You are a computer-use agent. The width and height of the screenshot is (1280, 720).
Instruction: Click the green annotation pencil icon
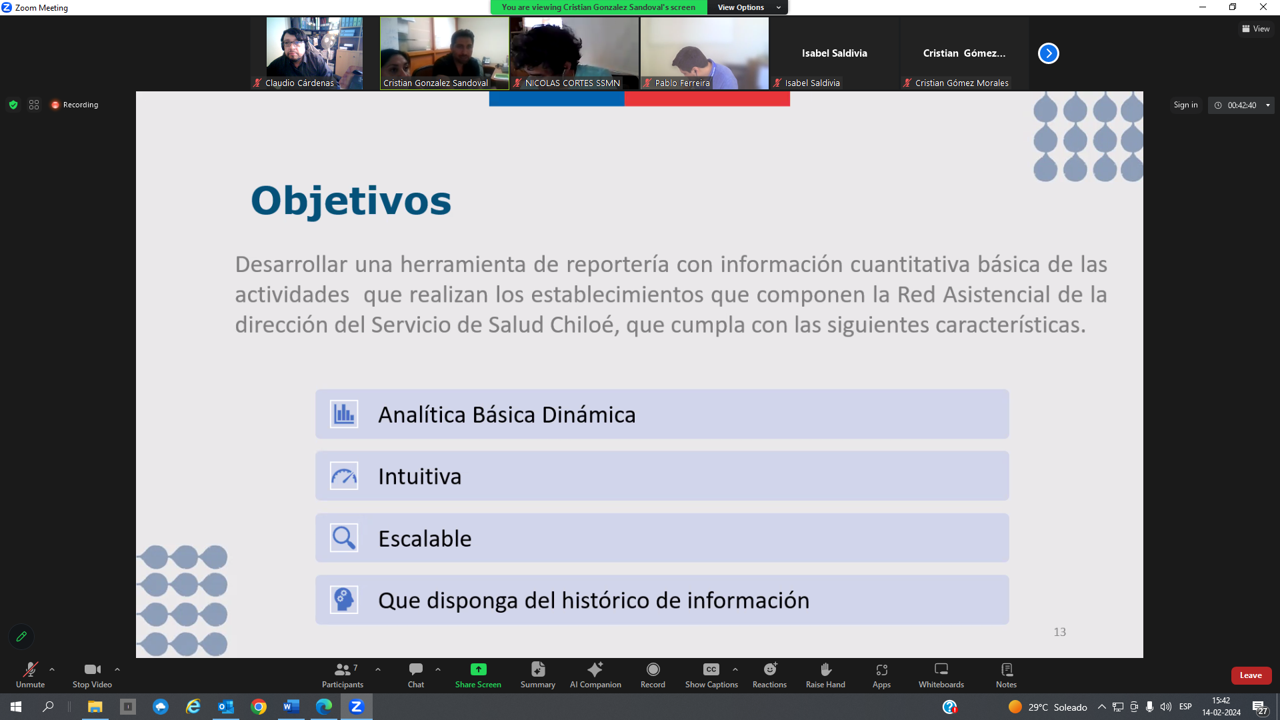(21, 637)
